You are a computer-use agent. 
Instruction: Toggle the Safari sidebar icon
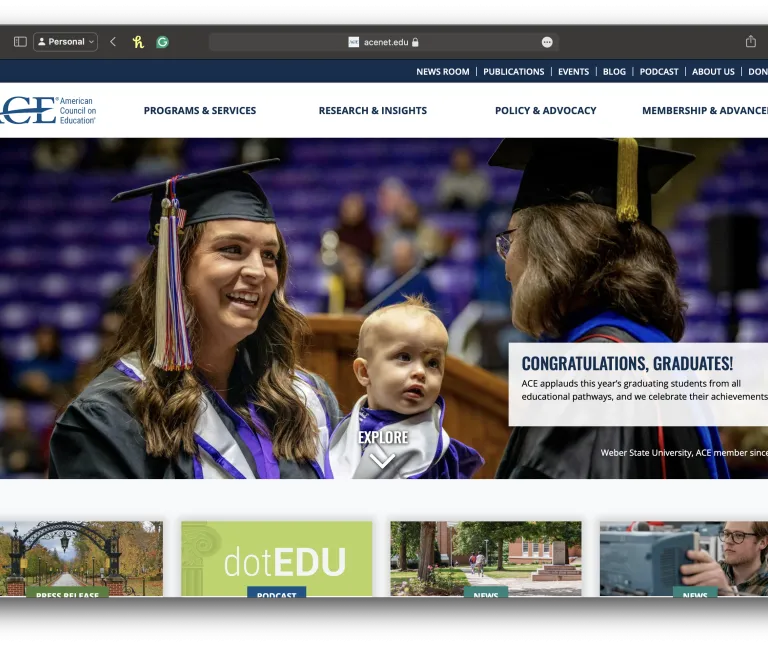(x=20, y=42)
